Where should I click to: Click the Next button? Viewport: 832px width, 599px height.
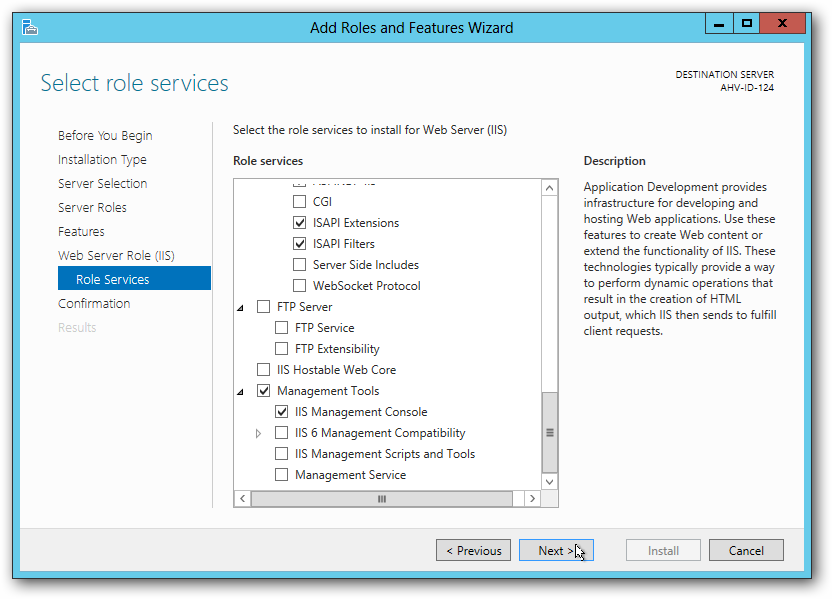[x=556, y=550]
